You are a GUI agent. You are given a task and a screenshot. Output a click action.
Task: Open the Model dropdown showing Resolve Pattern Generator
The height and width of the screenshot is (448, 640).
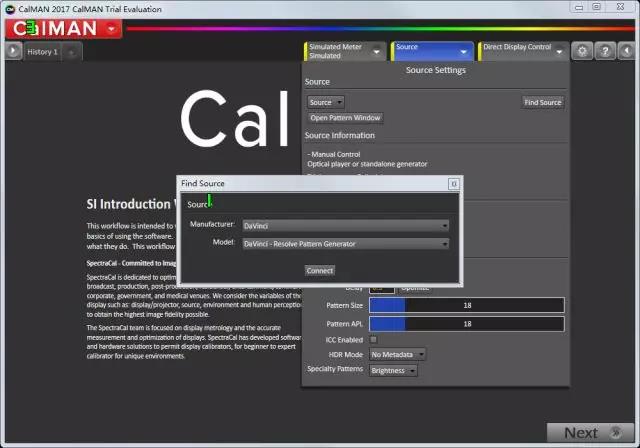[x=346, y=244]
